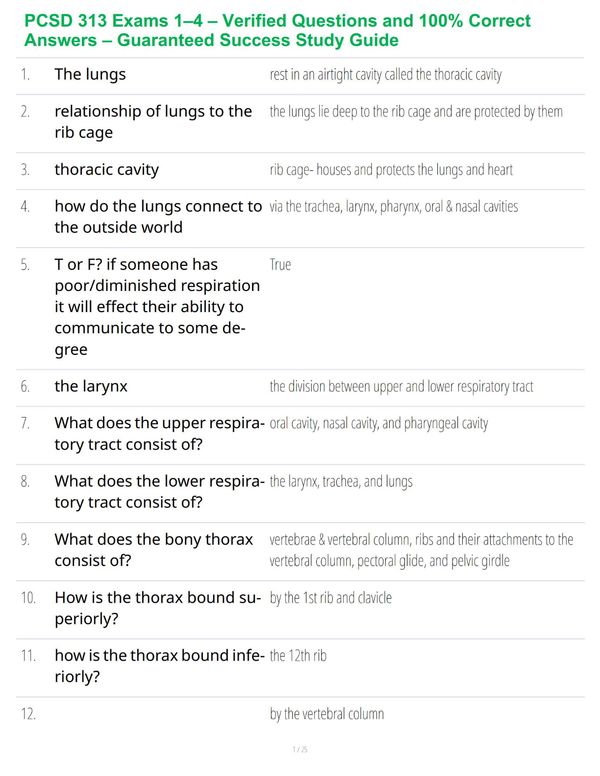
Task: Click answer 'rib cage- houses and protects the lungs'
Action: pyautogui.click(x=391, y=170)
